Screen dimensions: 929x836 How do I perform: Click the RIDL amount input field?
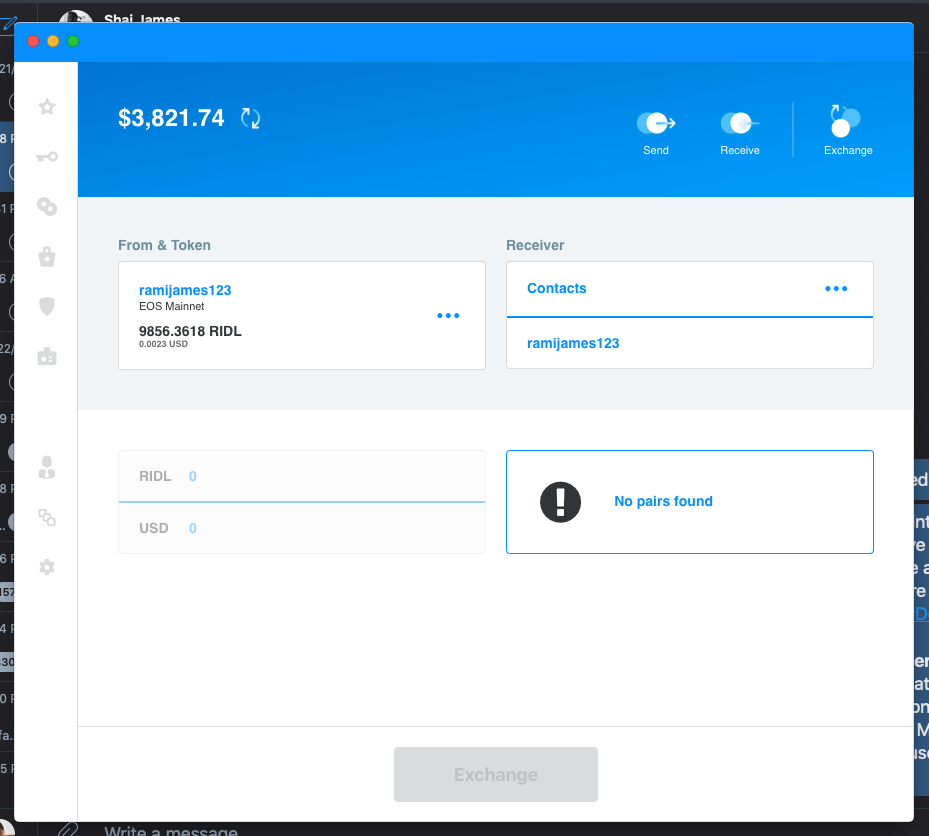click(300, 476)
